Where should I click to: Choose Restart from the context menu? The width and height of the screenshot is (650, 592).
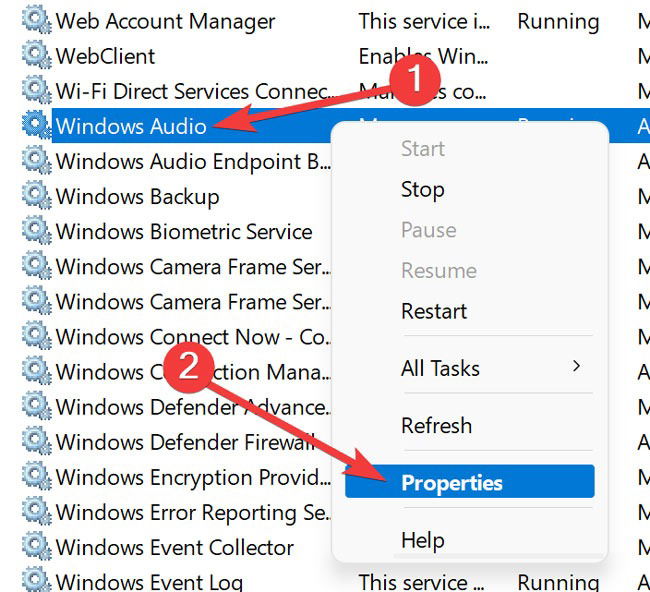(434, 311)
